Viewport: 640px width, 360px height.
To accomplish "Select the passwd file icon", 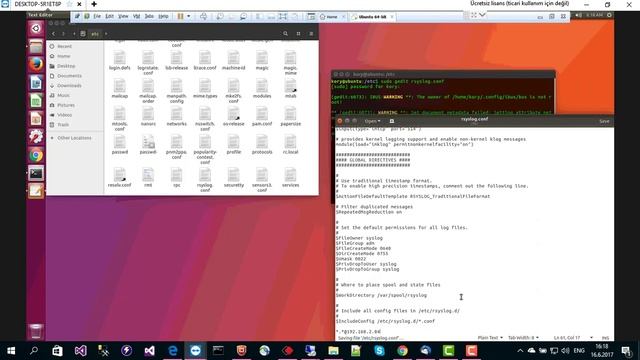I will pyautogui.click(x=120, y=144).
